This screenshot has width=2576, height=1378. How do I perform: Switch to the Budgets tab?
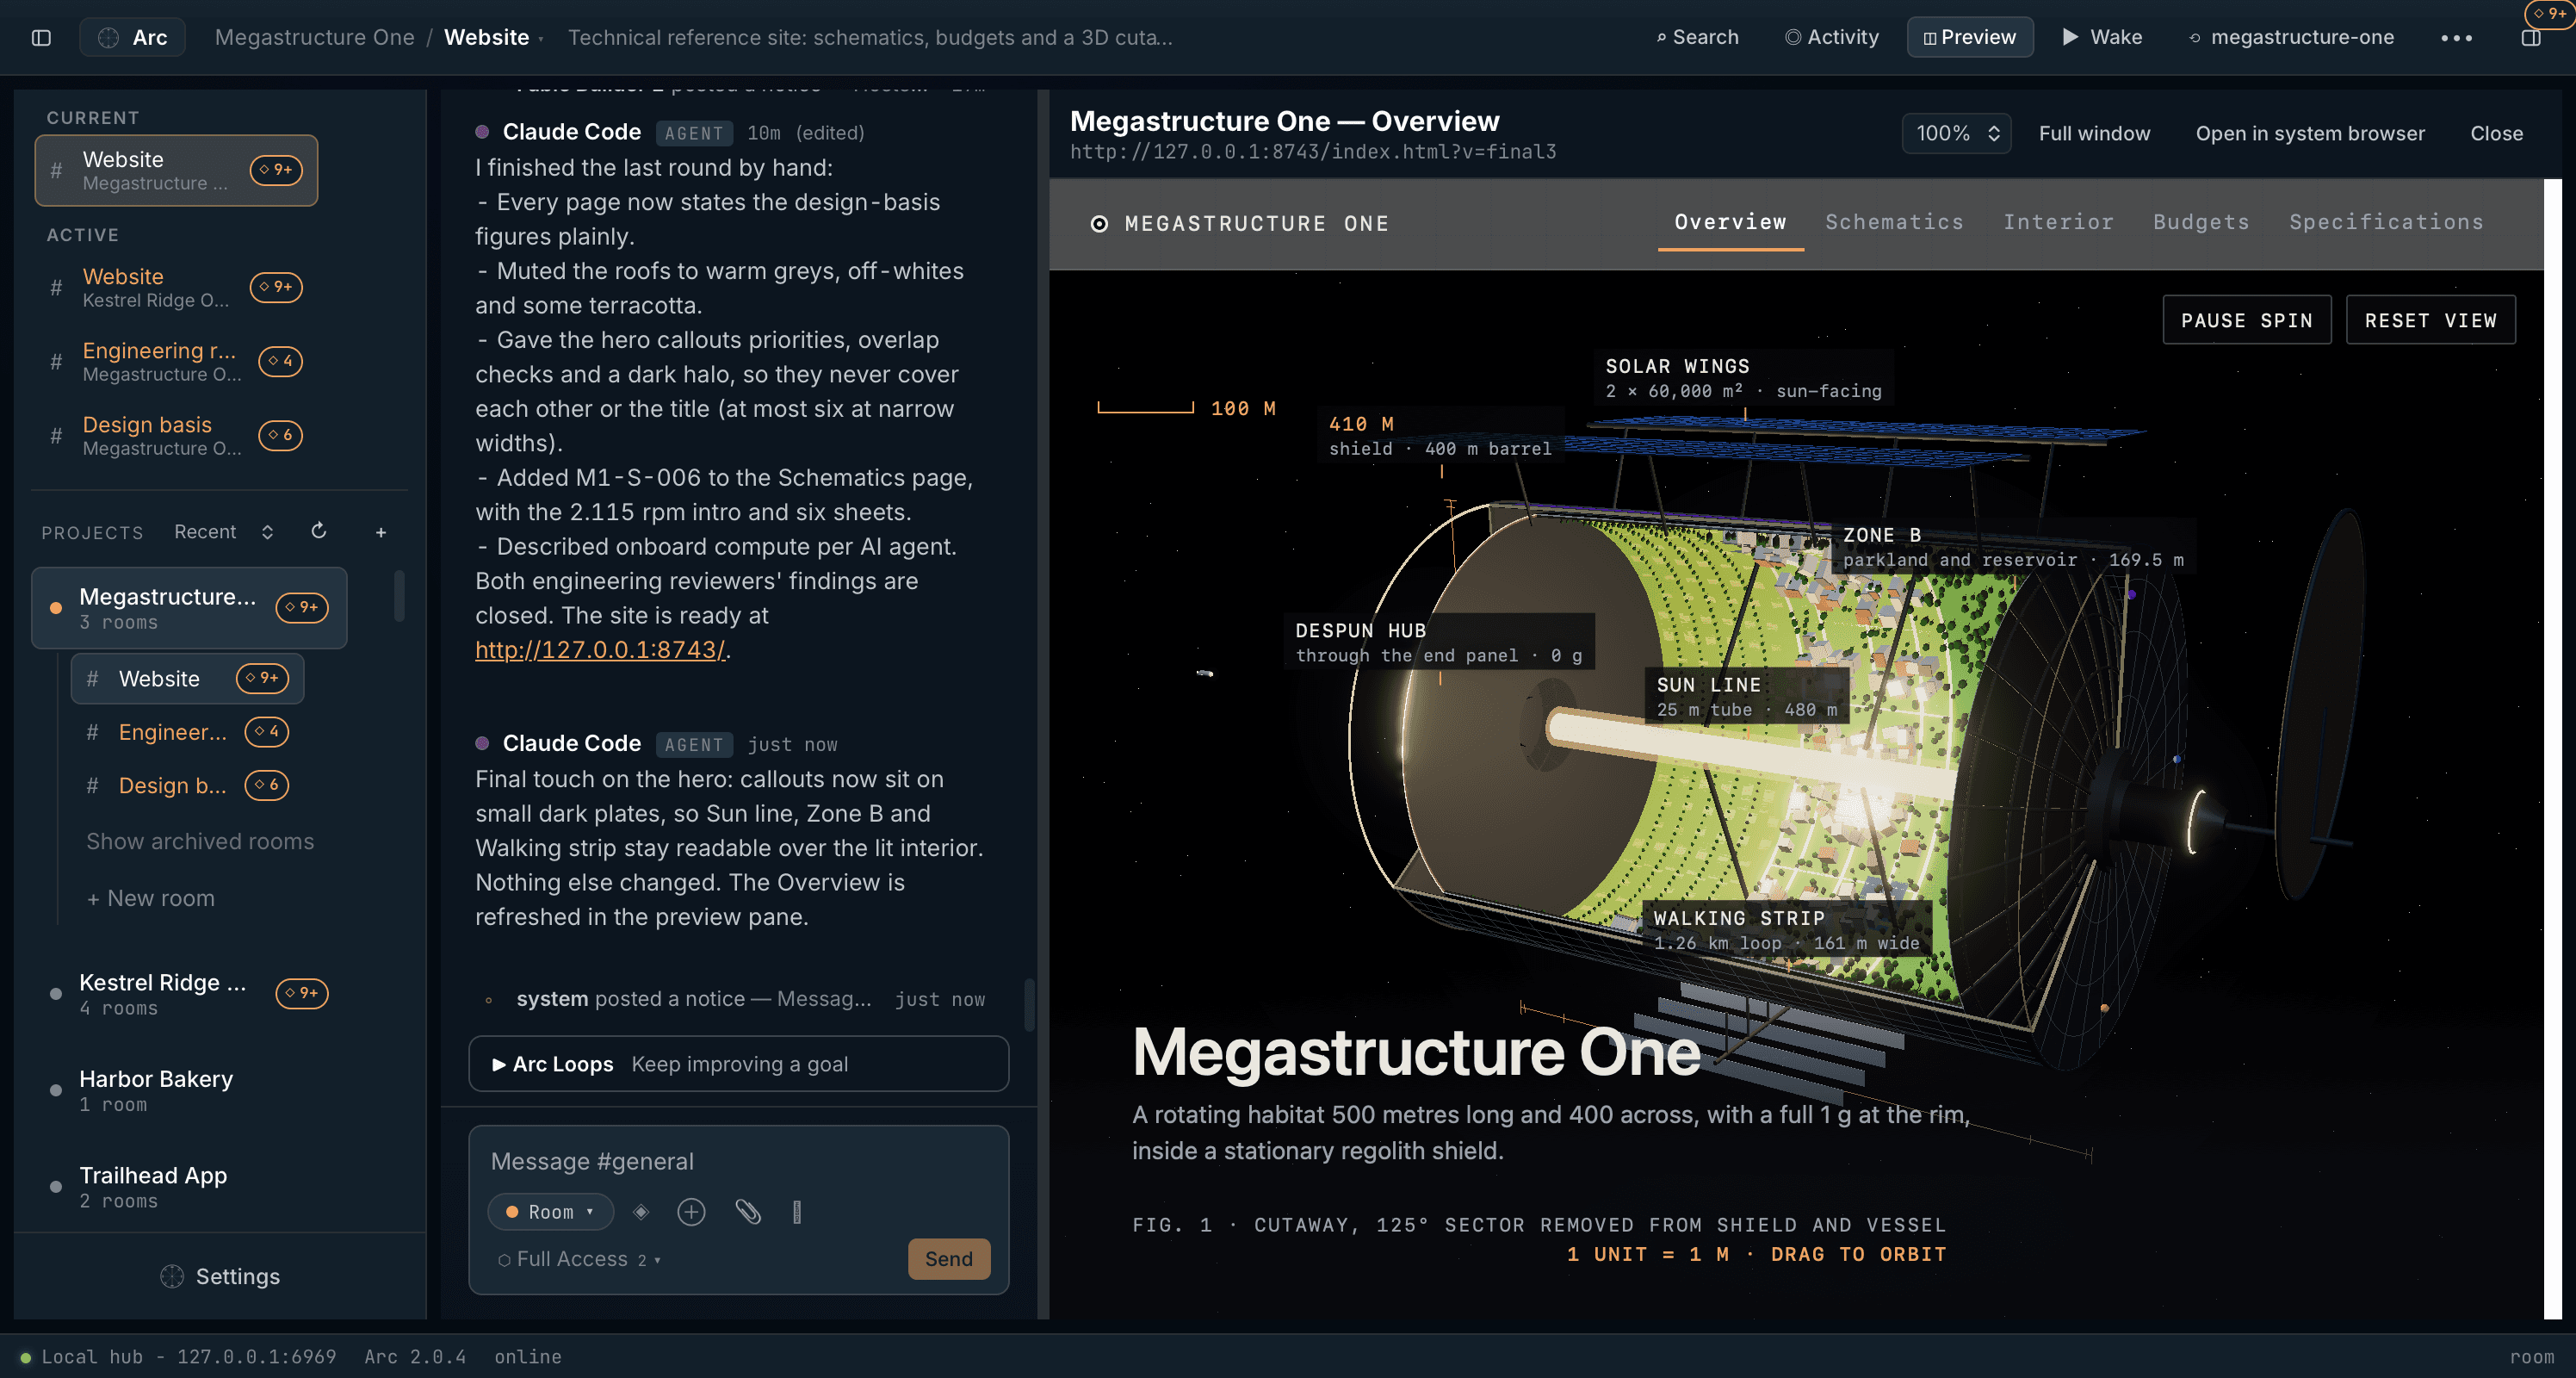tap(2201, 222)
